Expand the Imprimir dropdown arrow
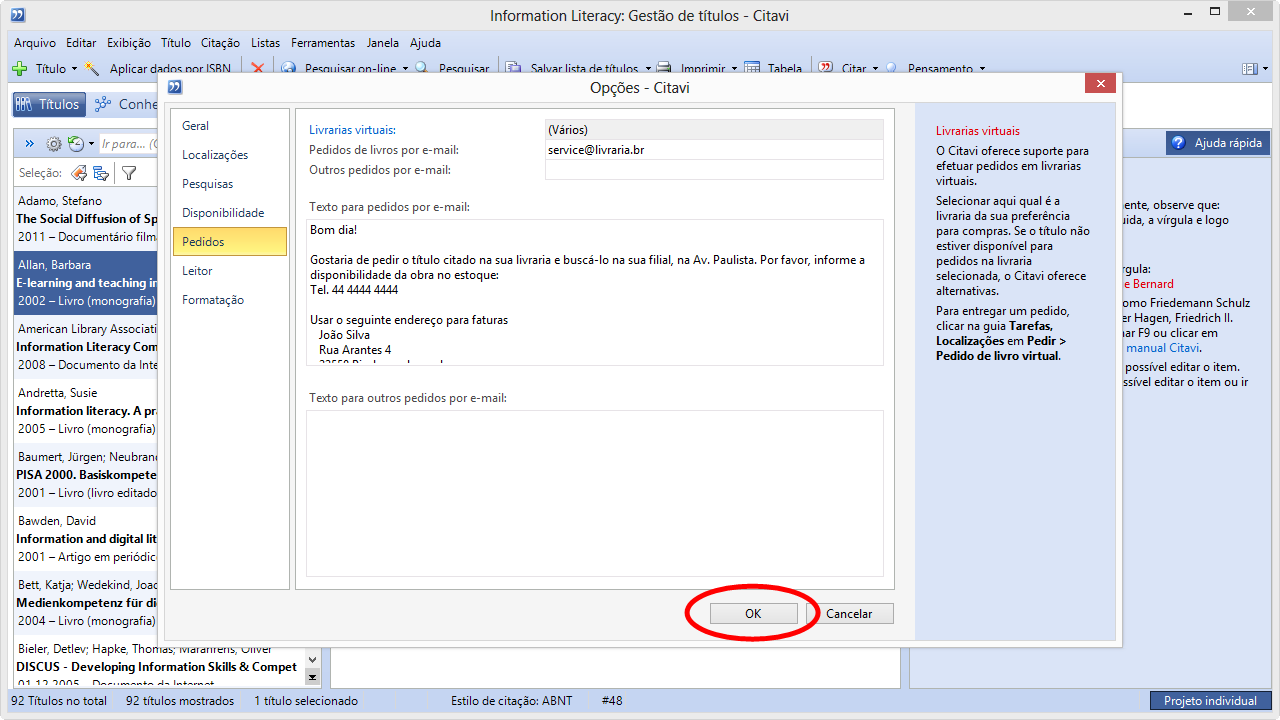 (x=734, y=69)
